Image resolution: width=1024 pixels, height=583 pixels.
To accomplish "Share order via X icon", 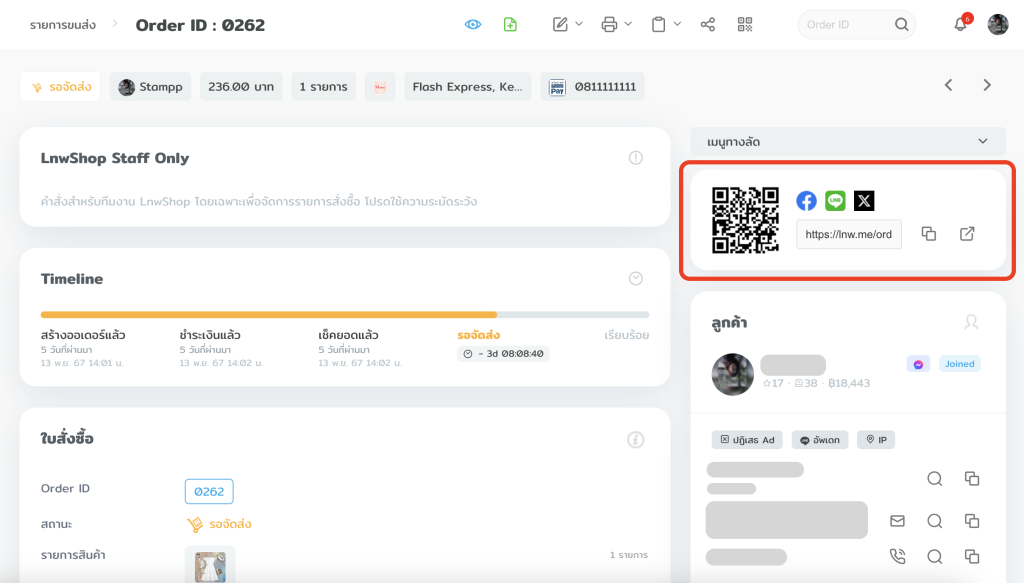I will [864, 201].
